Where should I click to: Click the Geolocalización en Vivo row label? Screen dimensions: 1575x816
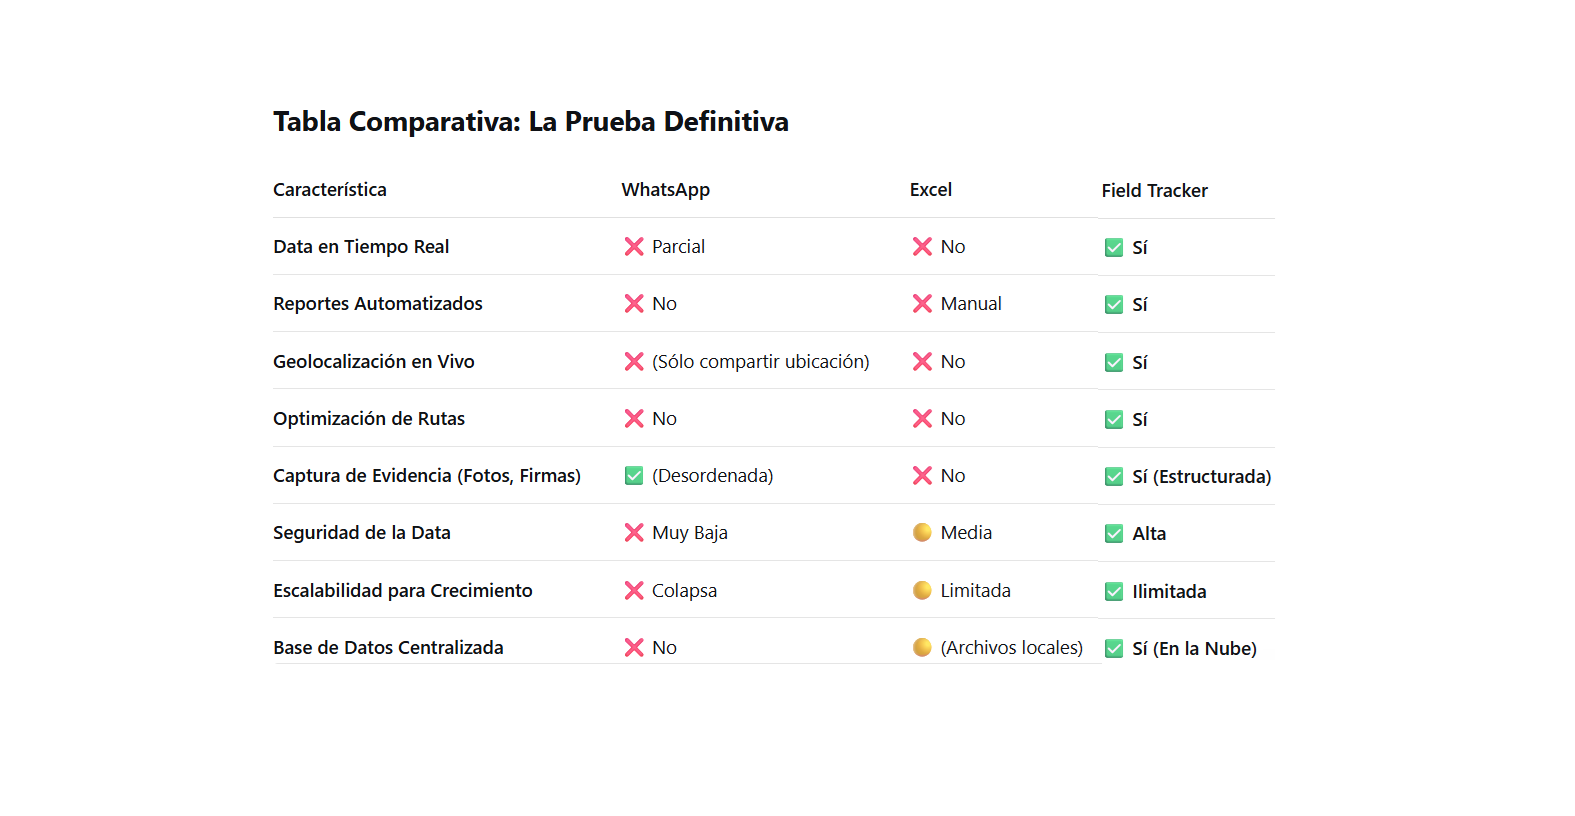(374, 362)
